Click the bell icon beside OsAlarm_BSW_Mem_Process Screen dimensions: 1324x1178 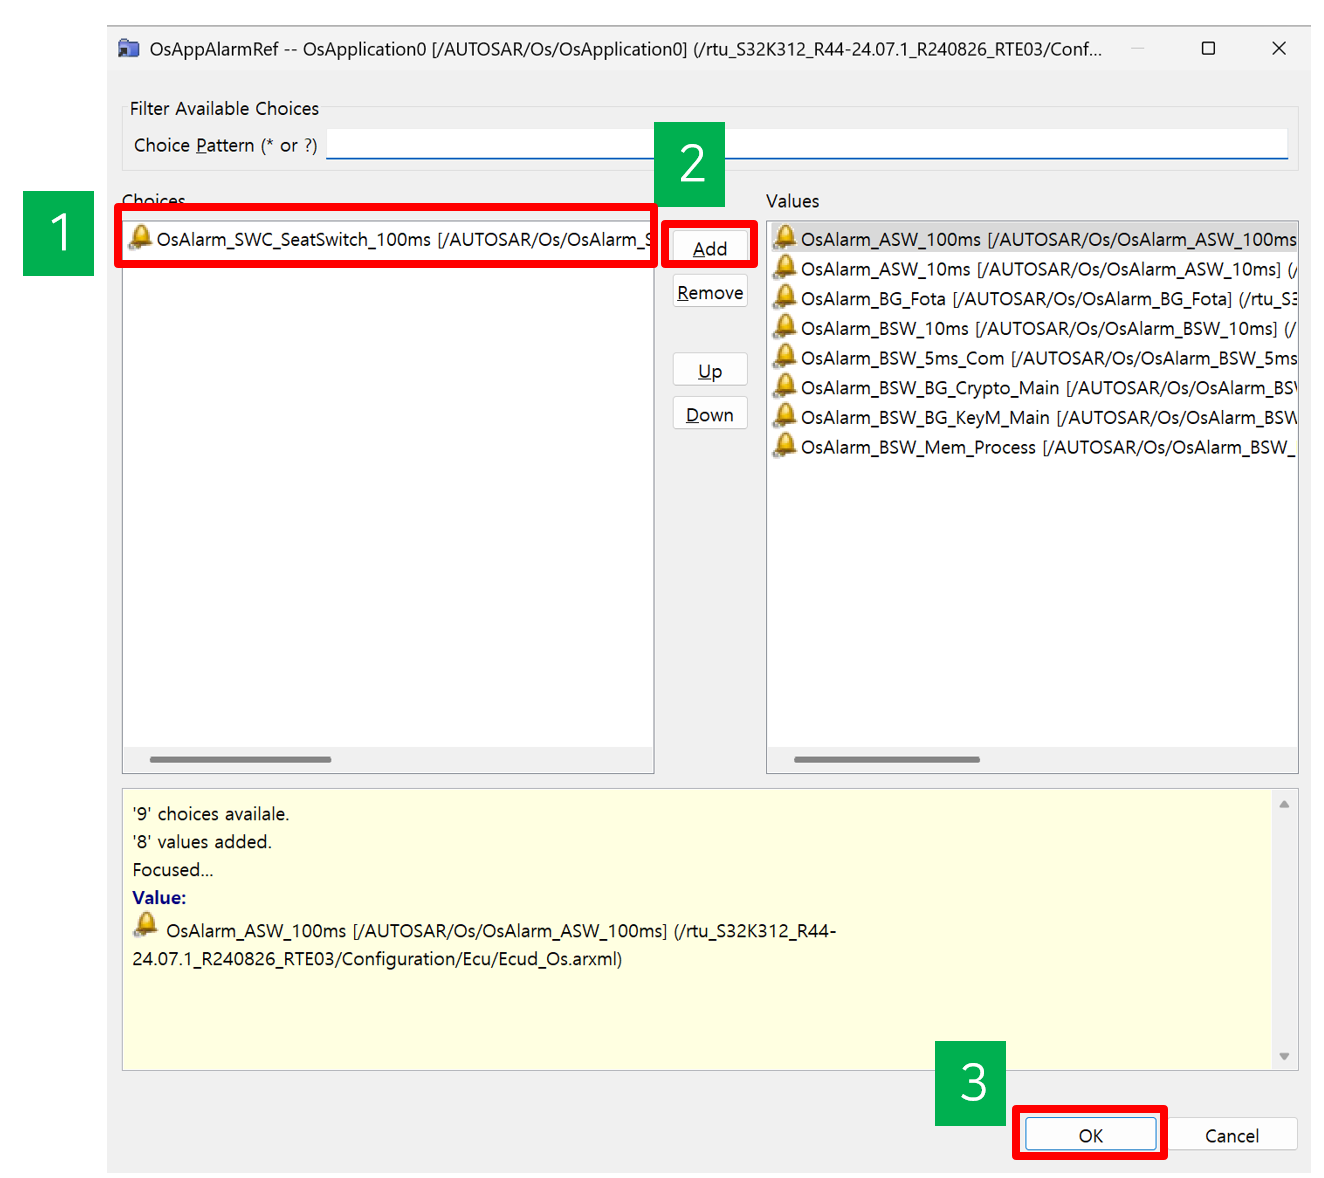click(x=785, y=446)
